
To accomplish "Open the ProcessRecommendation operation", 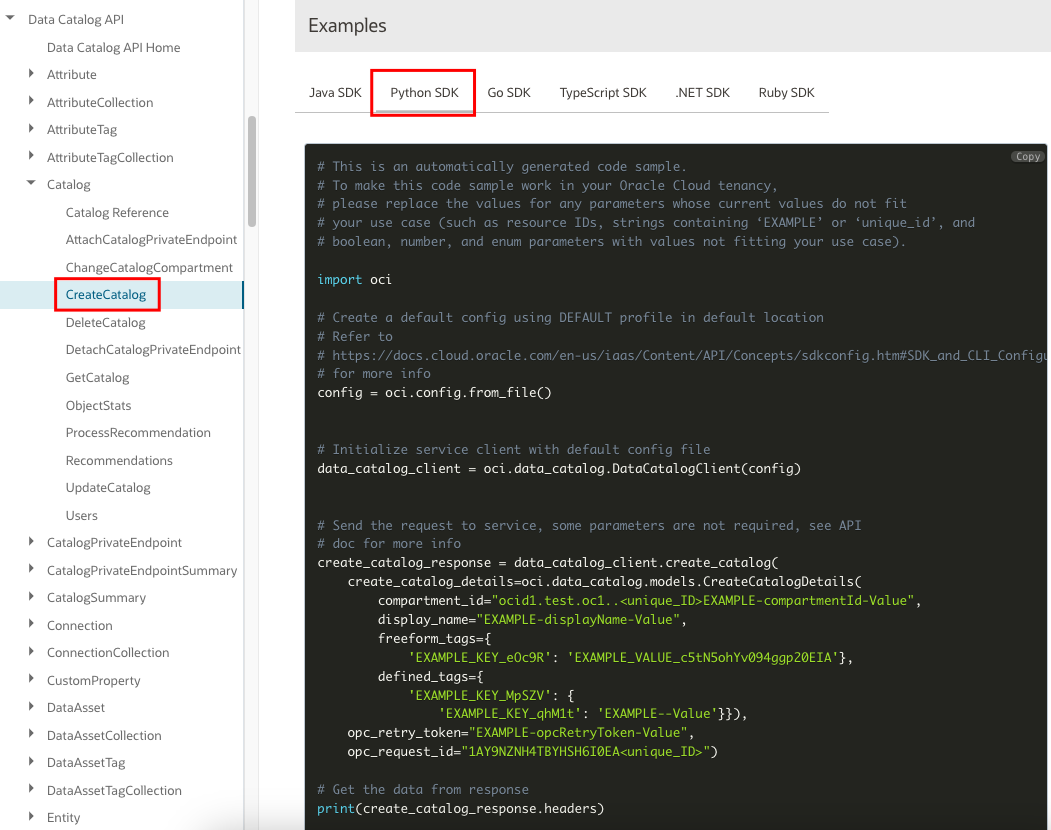I will pos(138,432).
